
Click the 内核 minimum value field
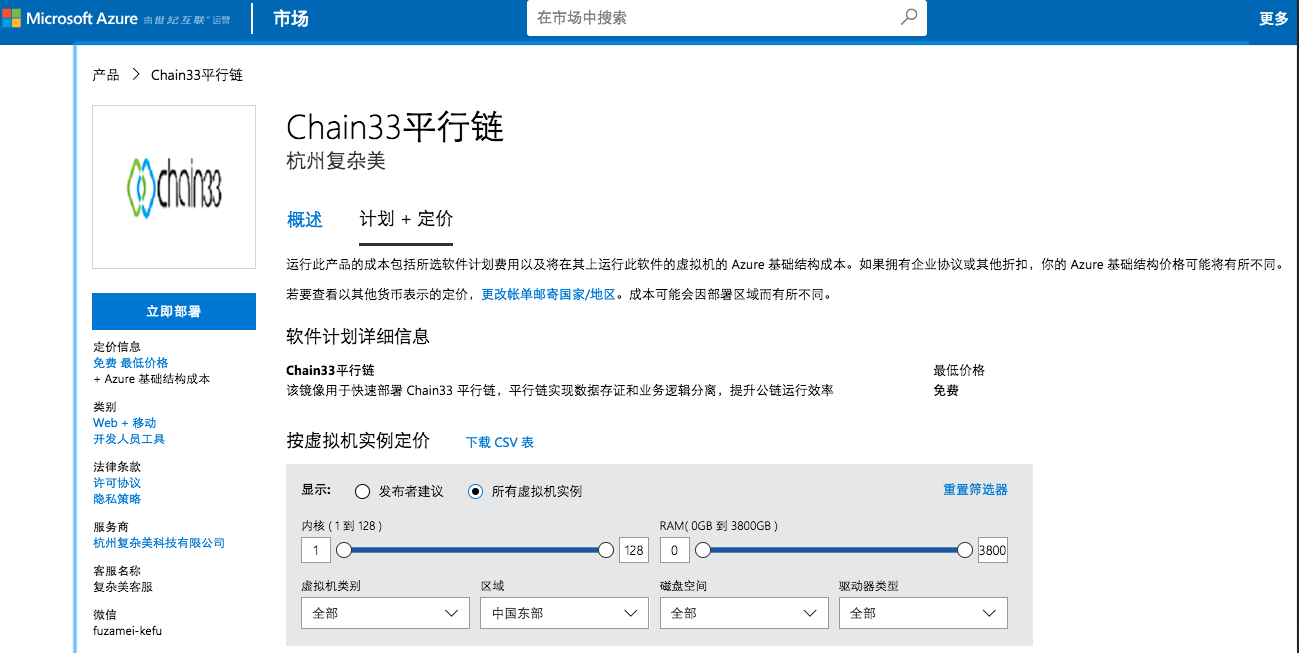(316, 550)
